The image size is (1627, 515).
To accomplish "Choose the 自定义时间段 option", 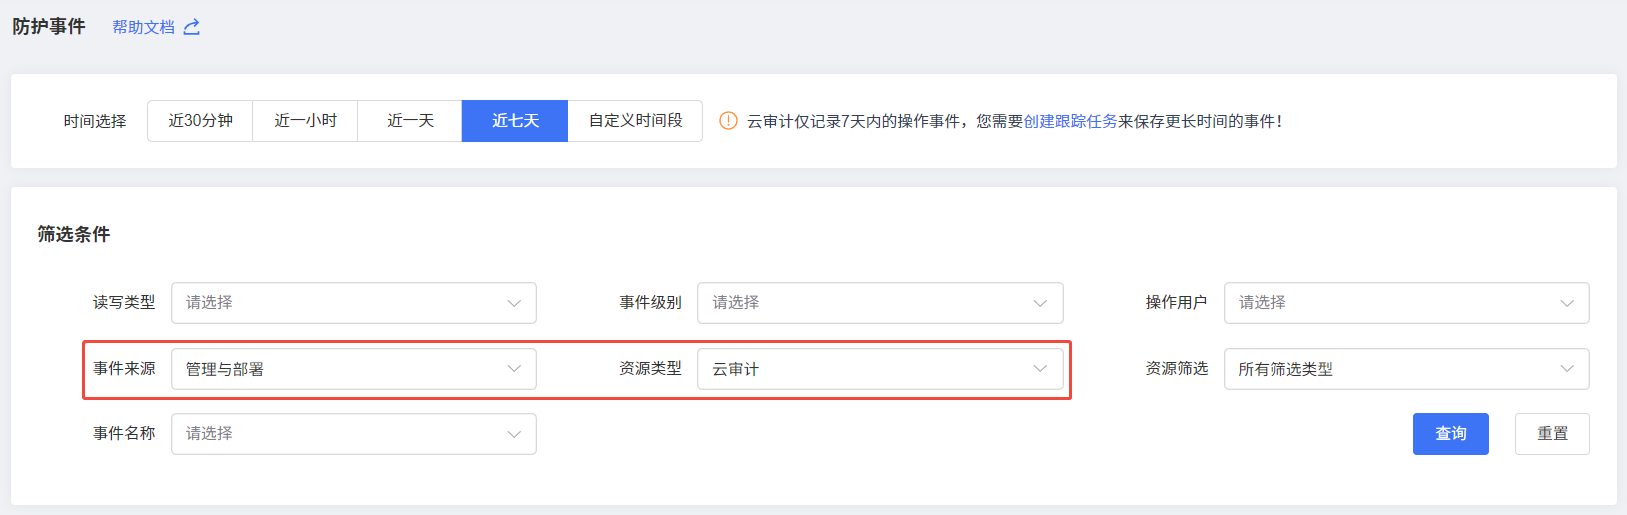I will (635, 121).
